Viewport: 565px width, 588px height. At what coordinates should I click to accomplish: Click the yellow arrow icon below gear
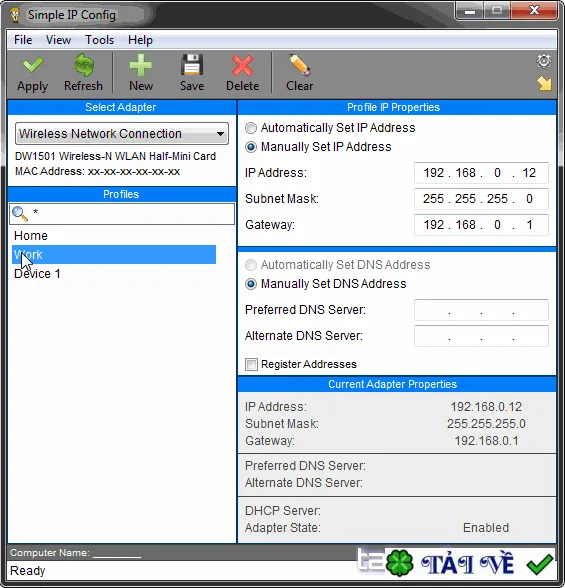click(x=544, y=83)
